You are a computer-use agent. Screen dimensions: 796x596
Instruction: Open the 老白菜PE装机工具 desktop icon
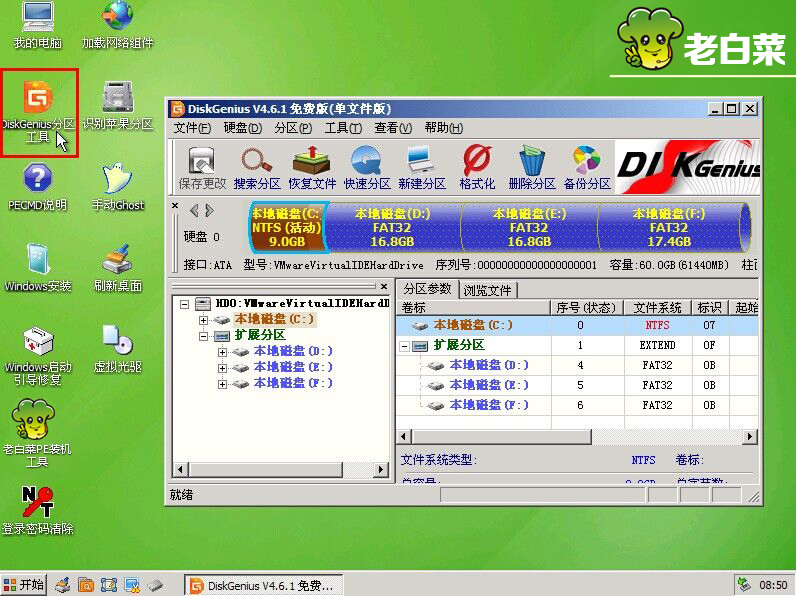click(x=37, y=433)
